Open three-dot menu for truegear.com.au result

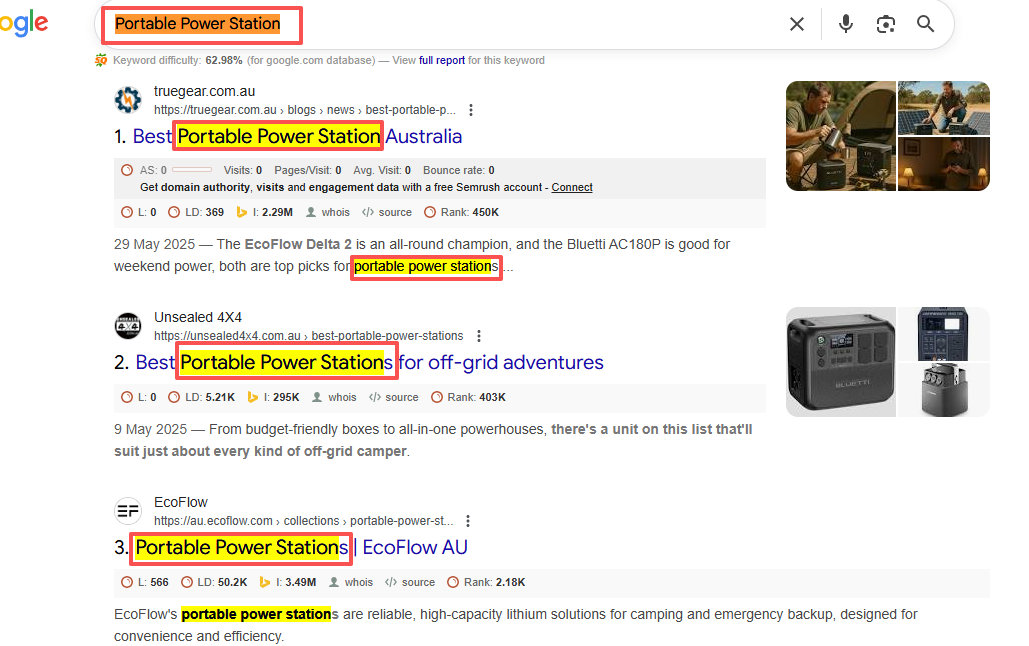pos(471,110)
